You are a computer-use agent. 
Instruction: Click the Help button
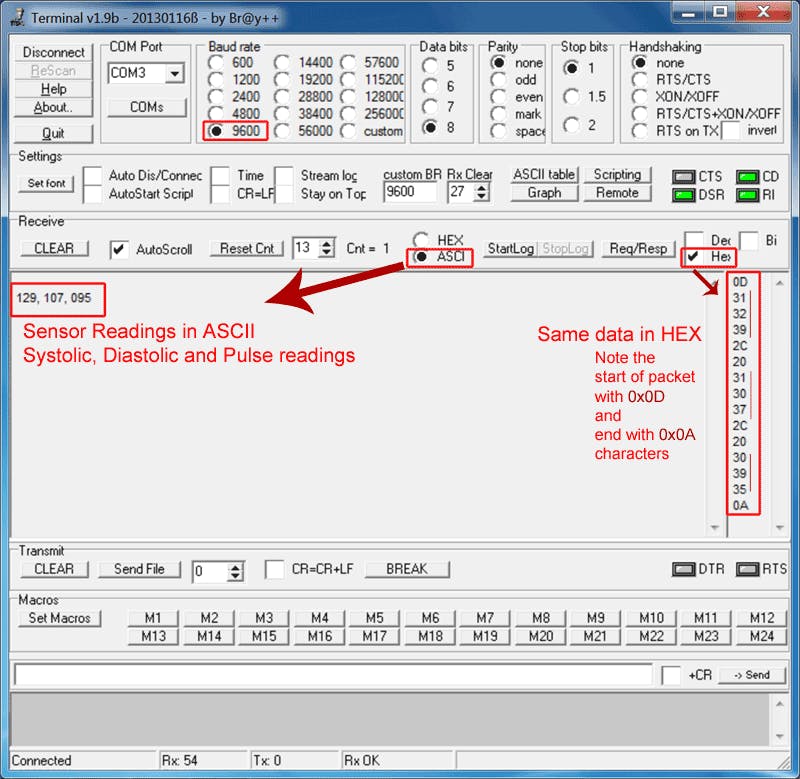54,89
